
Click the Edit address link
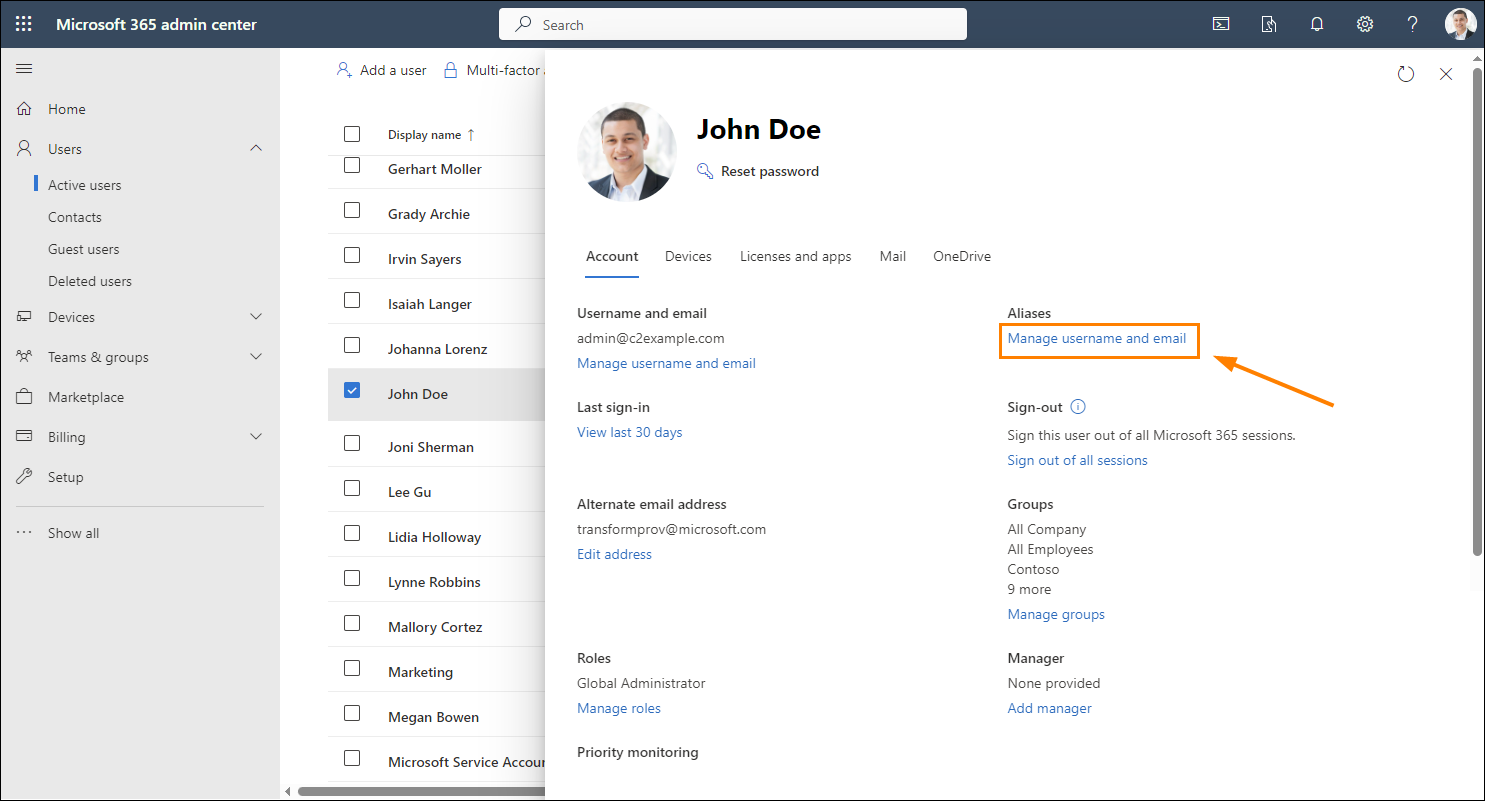tap(614, 554)
